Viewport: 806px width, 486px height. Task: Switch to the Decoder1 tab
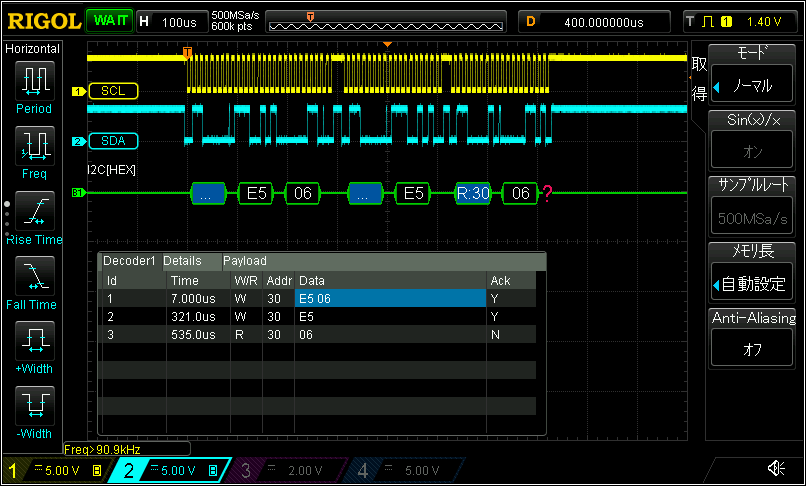click(x=130, y=261)
